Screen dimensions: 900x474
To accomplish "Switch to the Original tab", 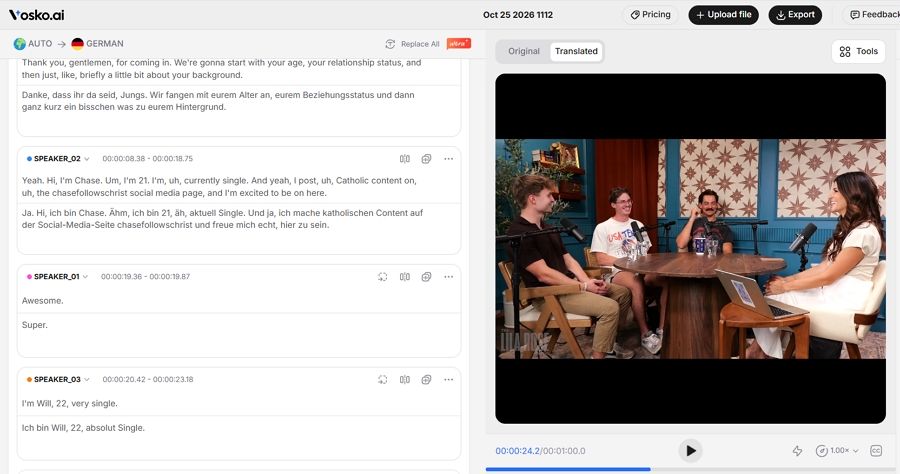I will point(523,51).
